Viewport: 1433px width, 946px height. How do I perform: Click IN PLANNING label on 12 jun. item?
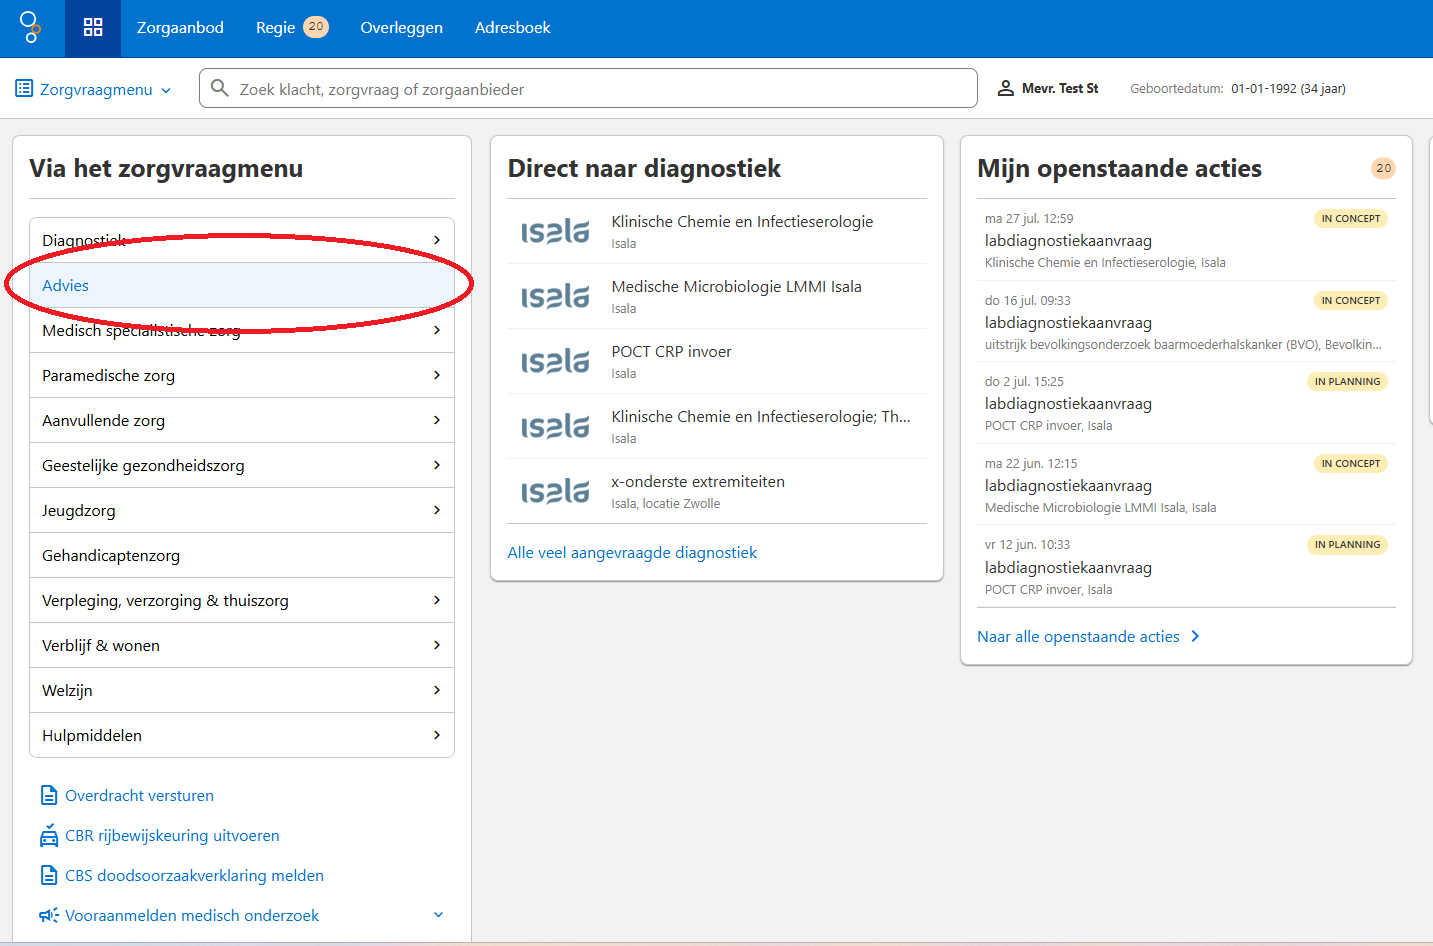tap(1347, 544)
